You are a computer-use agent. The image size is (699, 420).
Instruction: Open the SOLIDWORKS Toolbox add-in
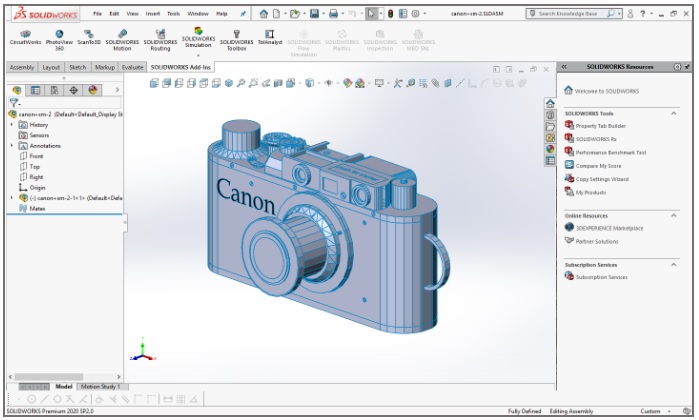click(236, 40)
